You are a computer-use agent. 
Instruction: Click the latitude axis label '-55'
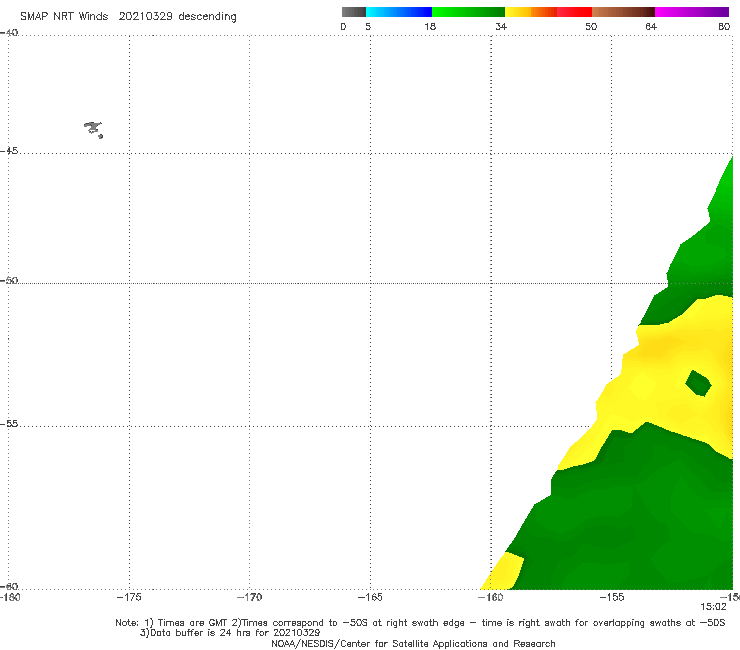[9, 424]
